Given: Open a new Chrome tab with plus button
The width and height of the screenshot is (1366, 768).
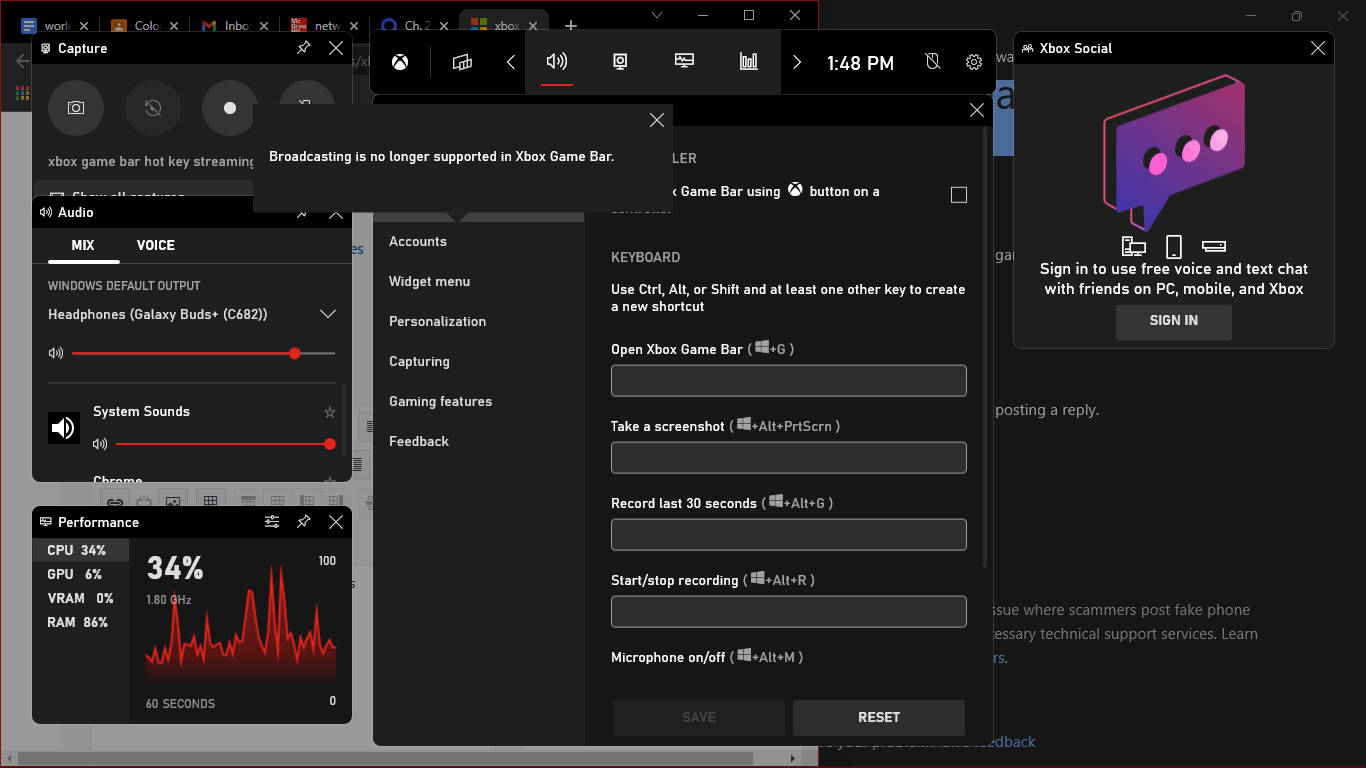Looking at the screenshot, I should [571, 25].
